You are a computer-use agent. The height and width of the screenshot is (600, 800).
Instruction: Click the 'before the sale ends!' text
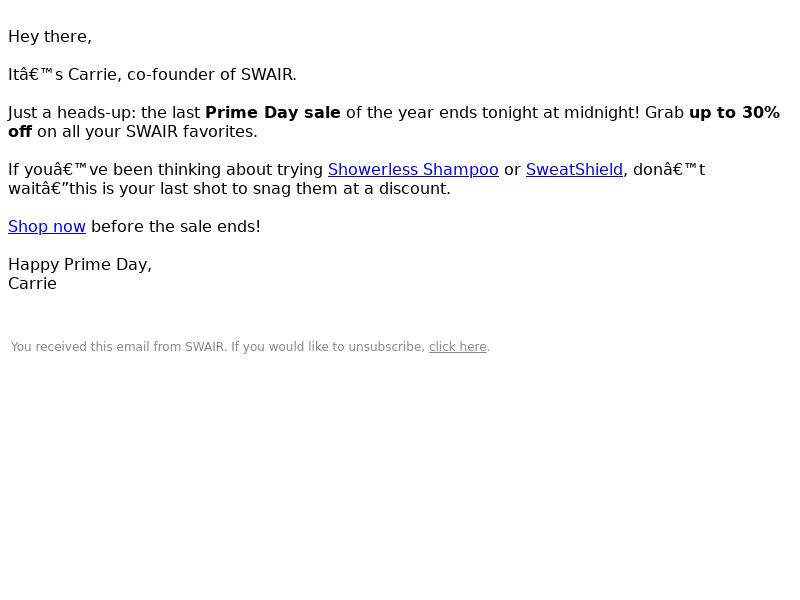pyautogui.click(x=176, y=227)
